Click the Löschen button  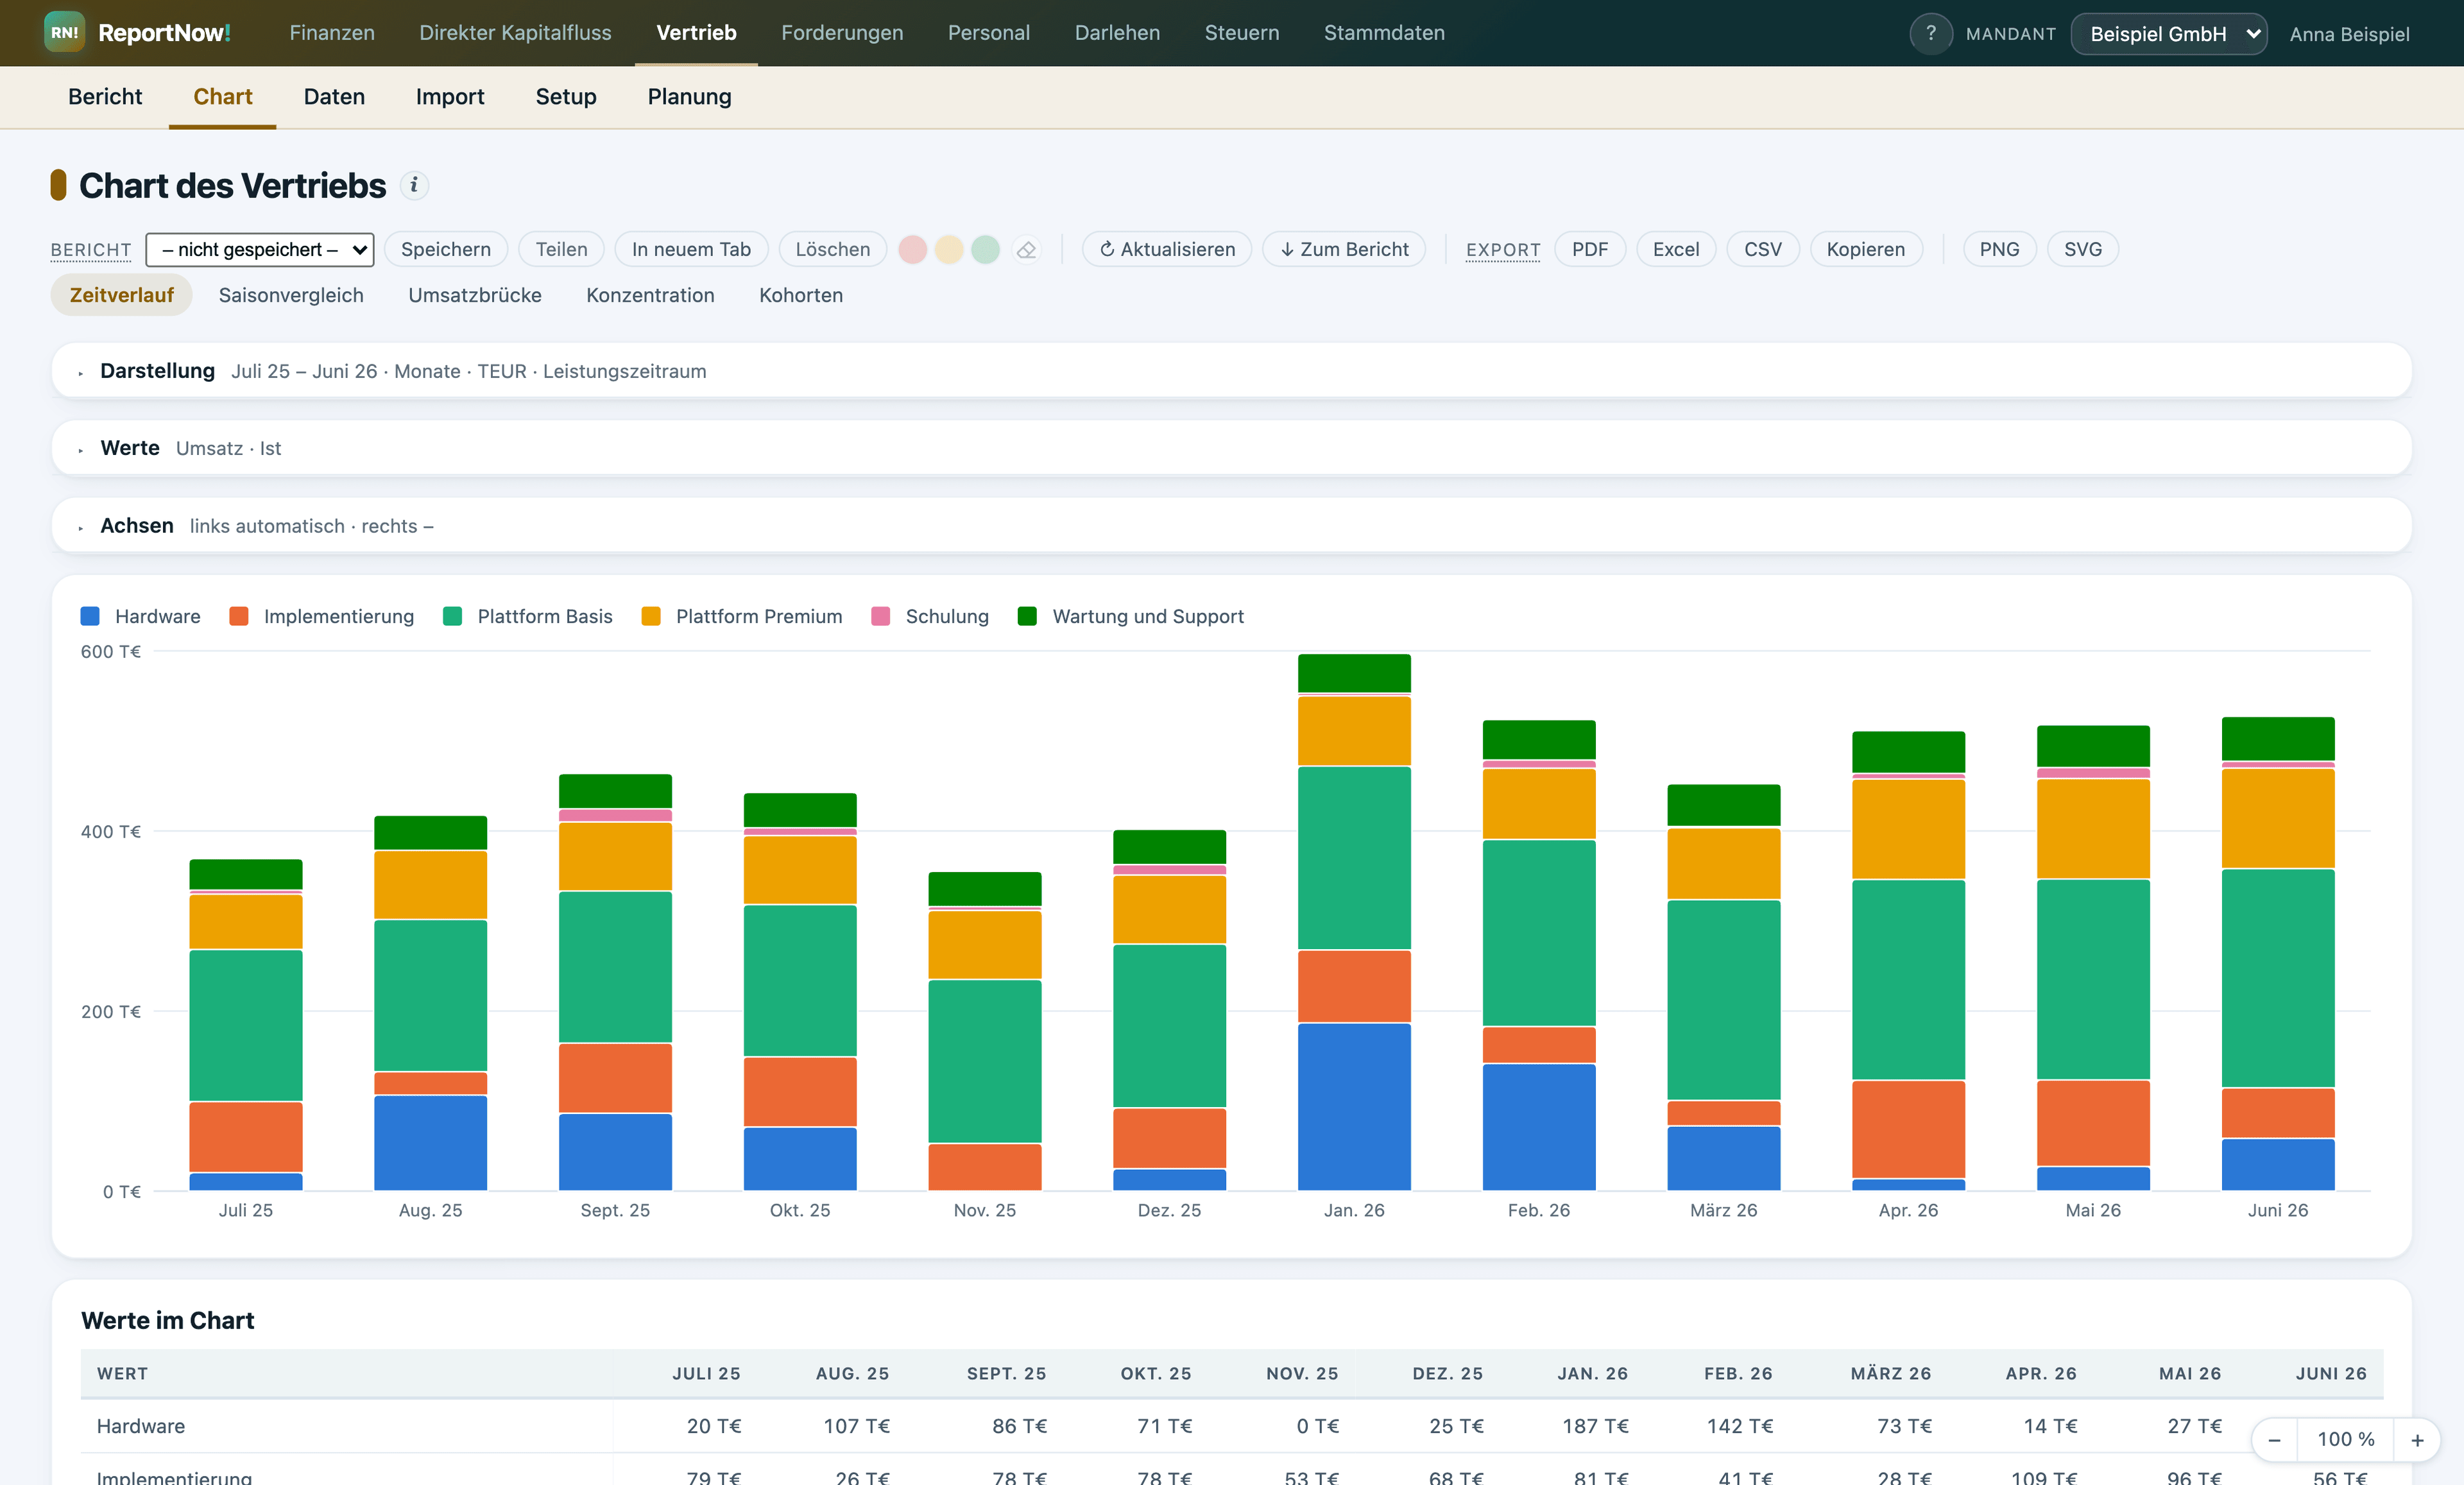tap(833, 249)
